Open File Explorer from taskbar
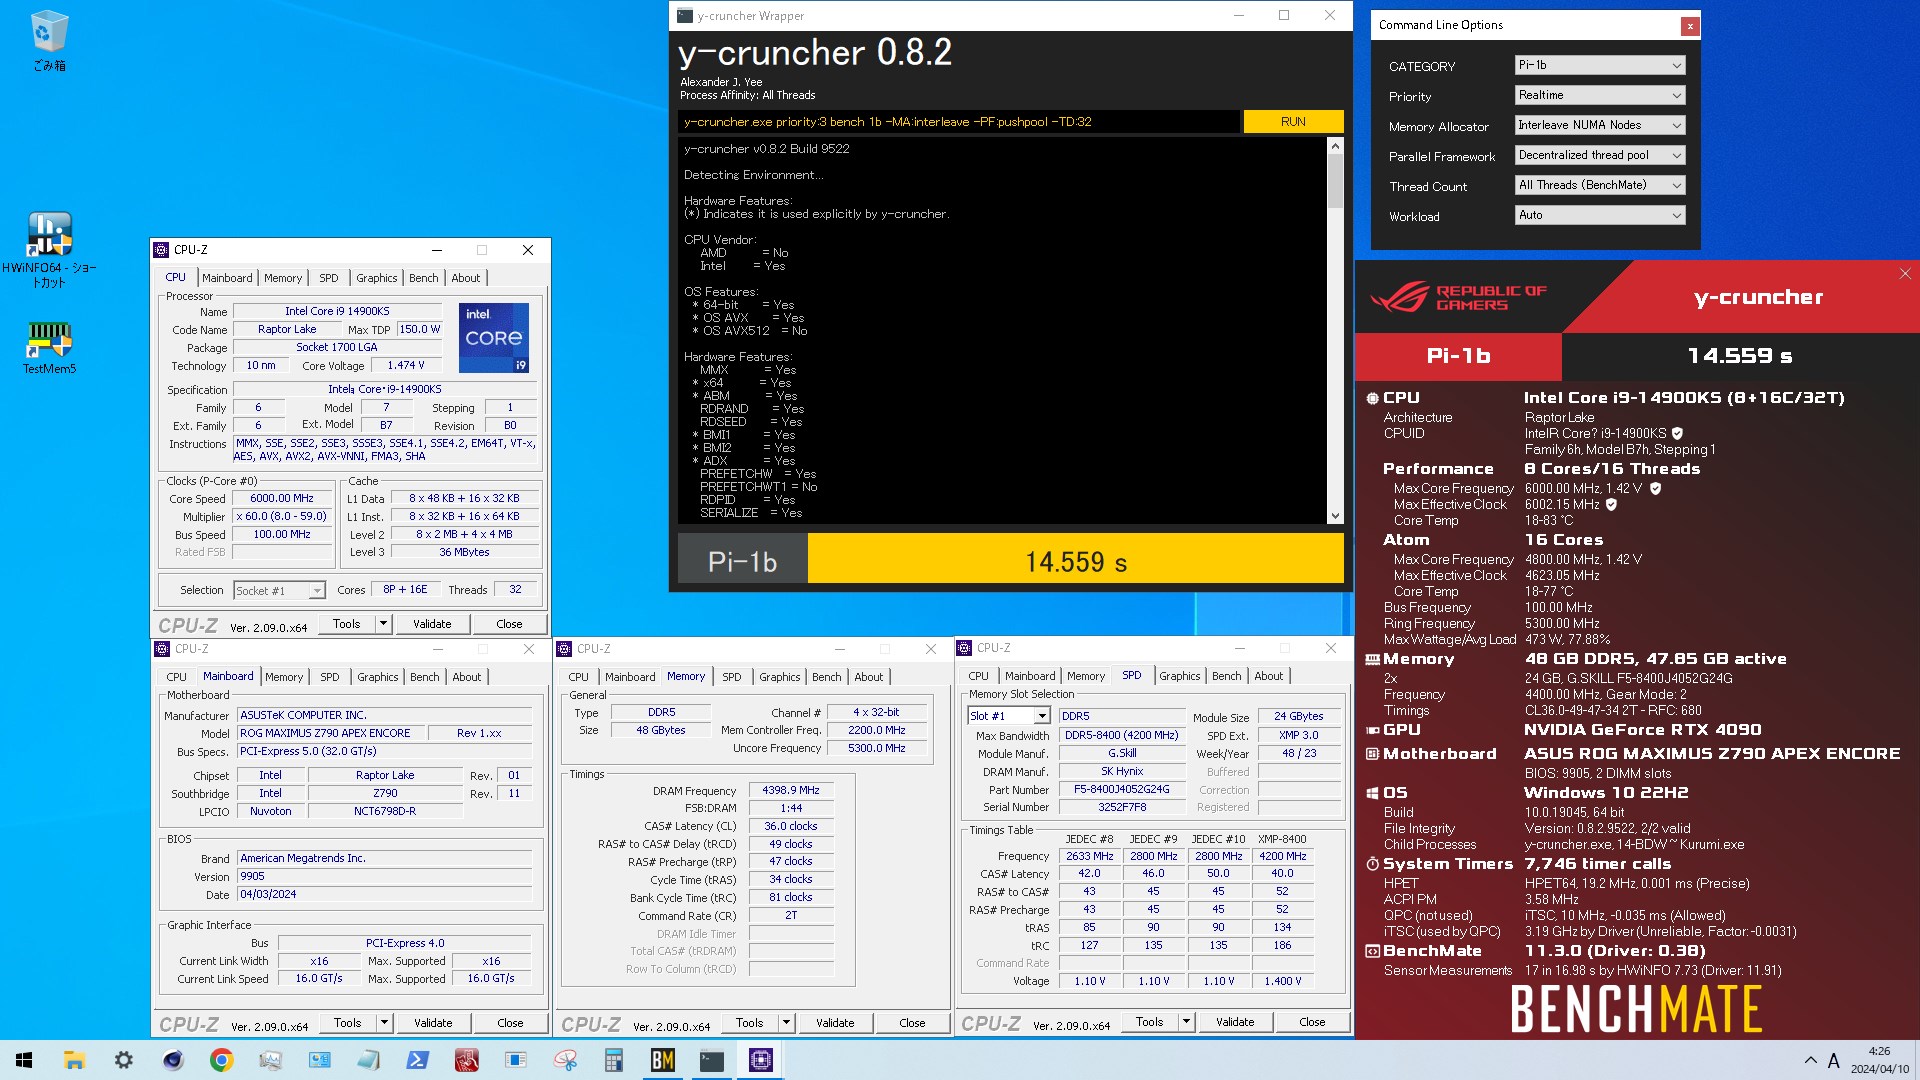1920x1080 pixels. coord(74,1060)
